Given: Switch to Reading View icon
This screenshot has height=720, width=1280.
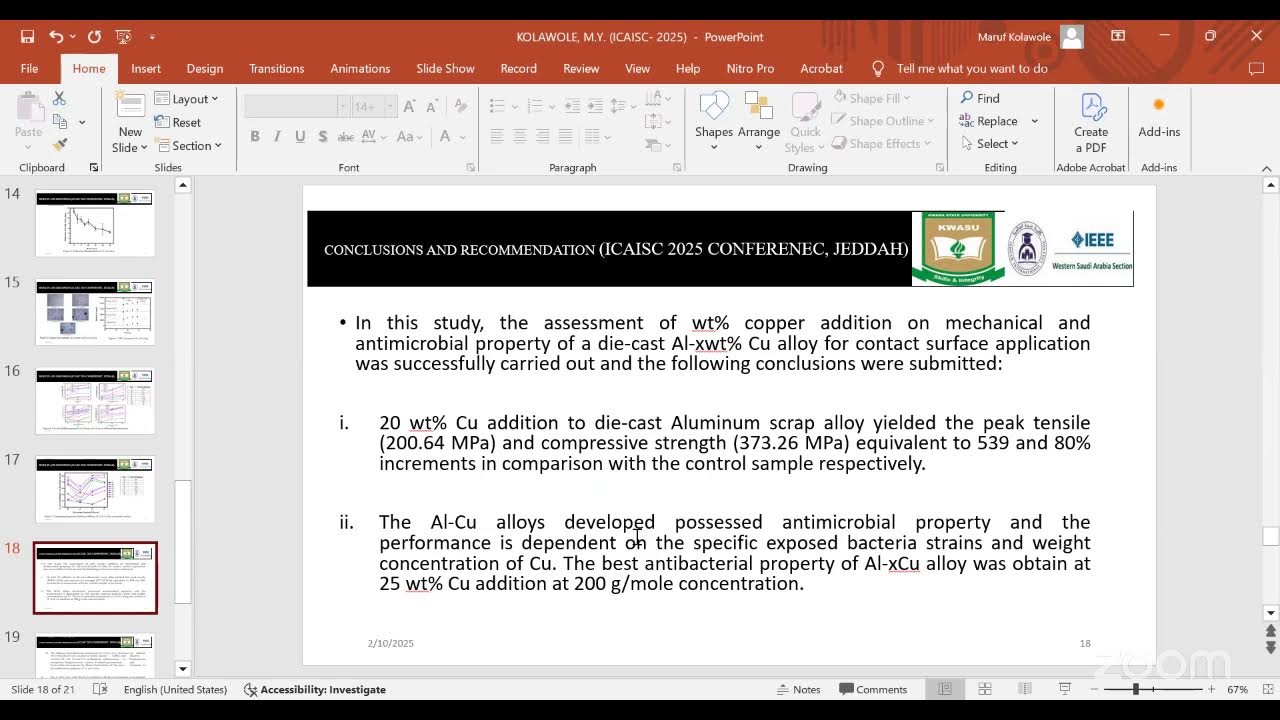Looking at the screenshot, I should coord(1025,689).
